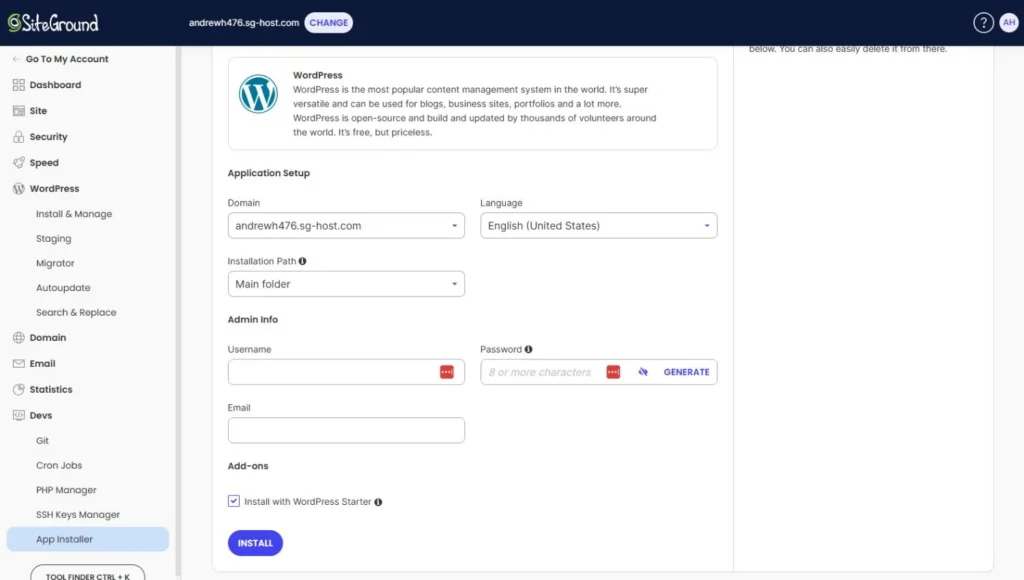This screenshot has height=580, width=1024.
Task: Open the help question mark icon
Action: 983,23
